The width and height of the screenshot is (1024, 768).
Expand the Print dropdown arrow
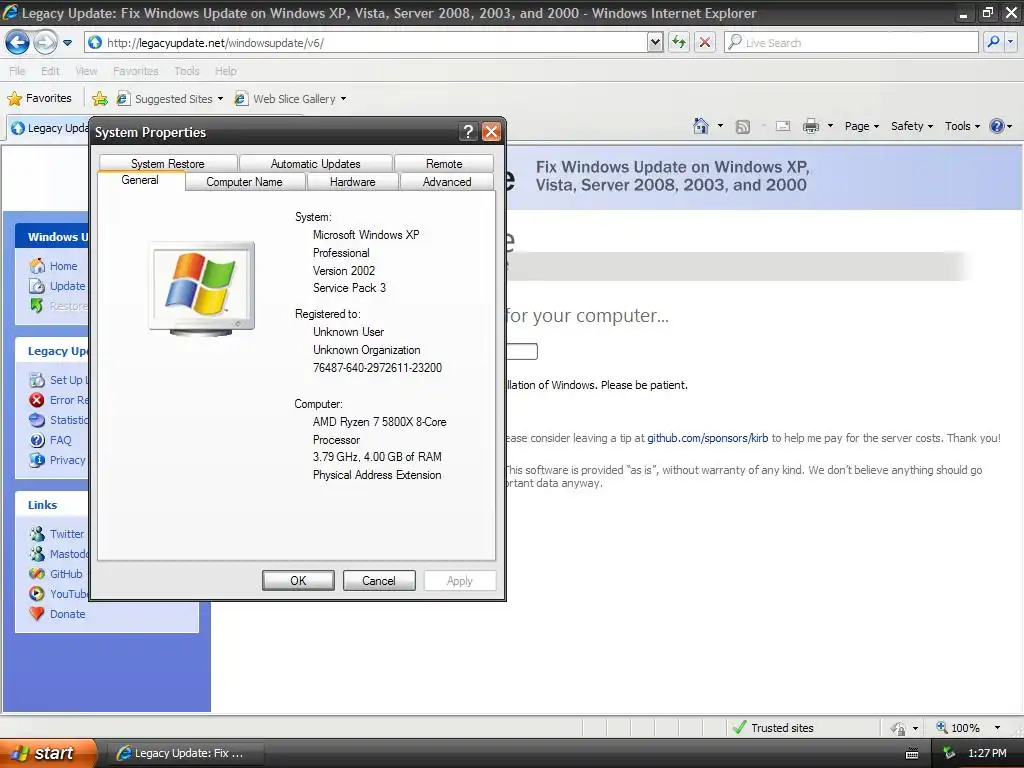click(x=831, y=126)
